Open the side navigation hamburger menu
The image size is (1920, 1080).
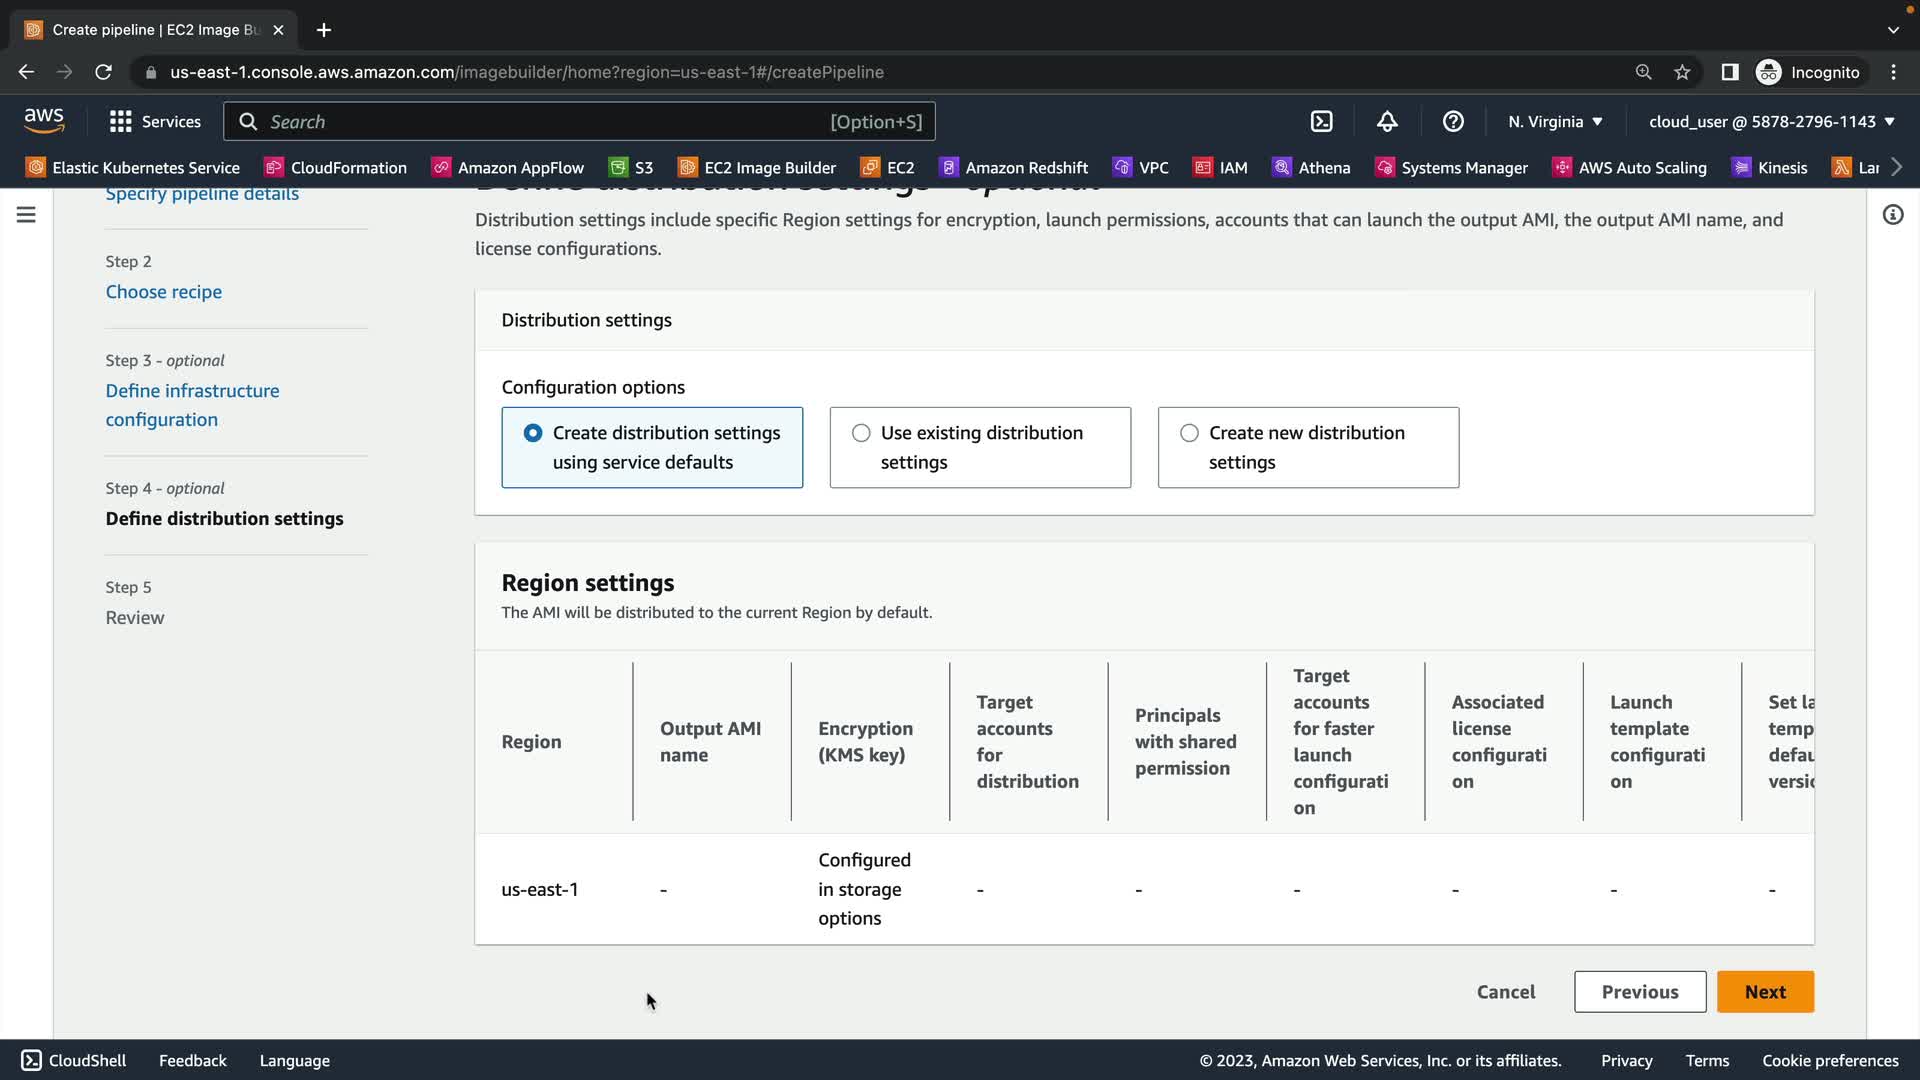26,215
